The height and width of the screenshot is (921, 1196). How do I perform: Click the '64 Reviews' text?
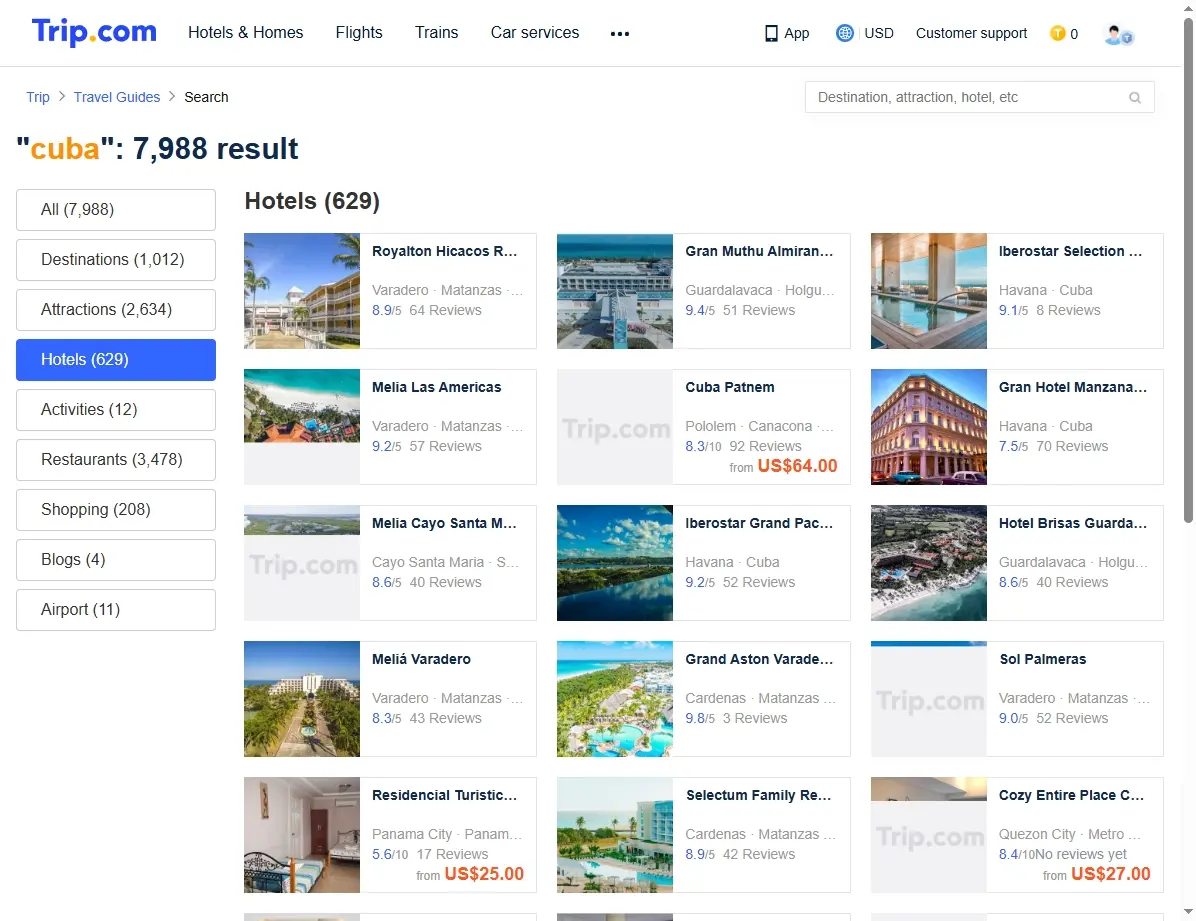(445, 311)
